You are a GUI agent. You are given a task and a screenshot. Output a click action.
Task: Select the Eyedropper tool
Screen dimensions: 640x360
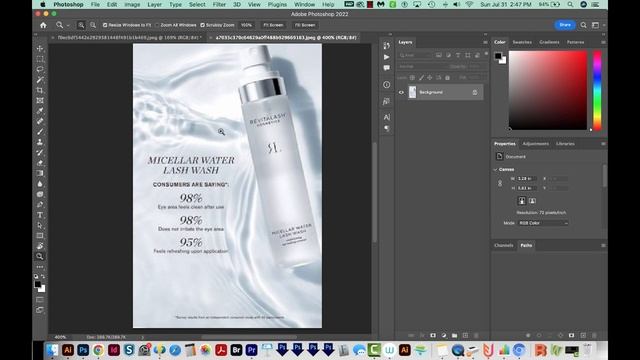click(x=40, y=111)
